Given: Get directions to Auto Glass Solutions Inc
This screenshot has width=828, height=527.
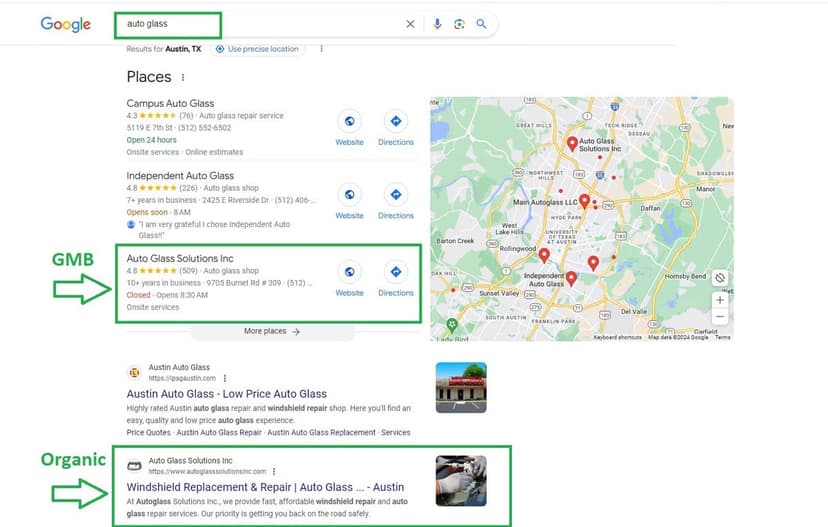Looking at the screenshot, I should pos(396,272).
